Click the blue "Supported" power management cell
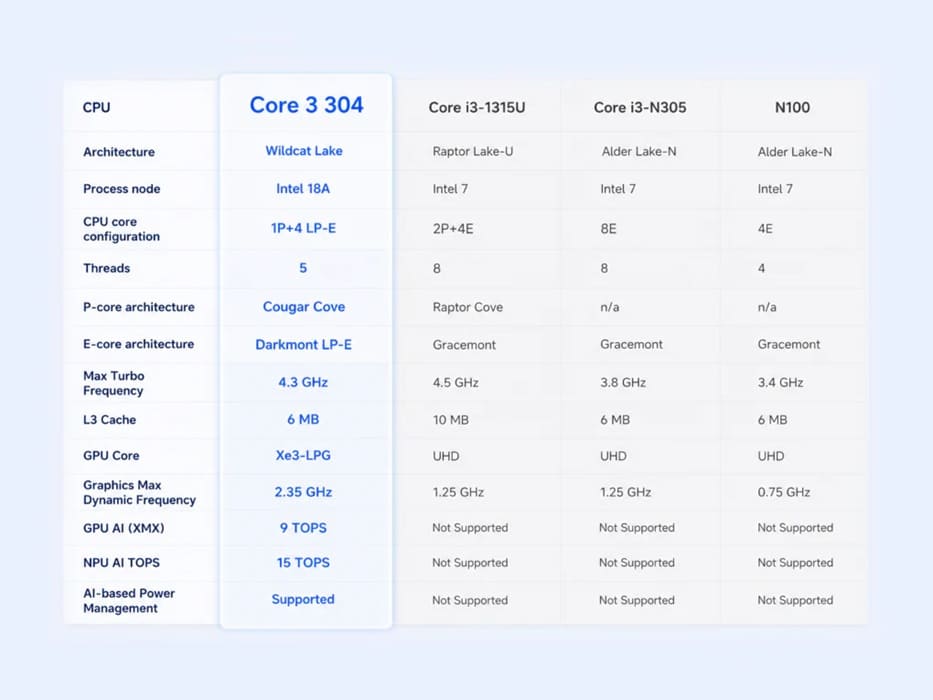This screenshot has width=933, height=700. tap(303, 599)
